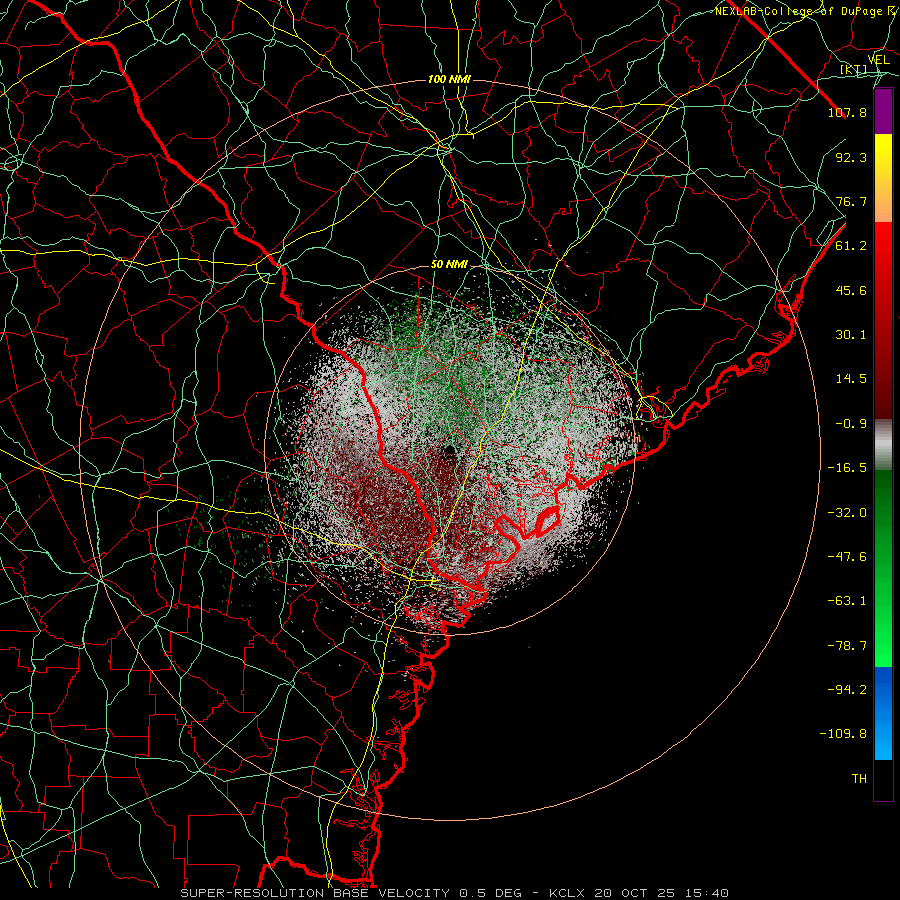Click the 76.7 legend value

851,201
